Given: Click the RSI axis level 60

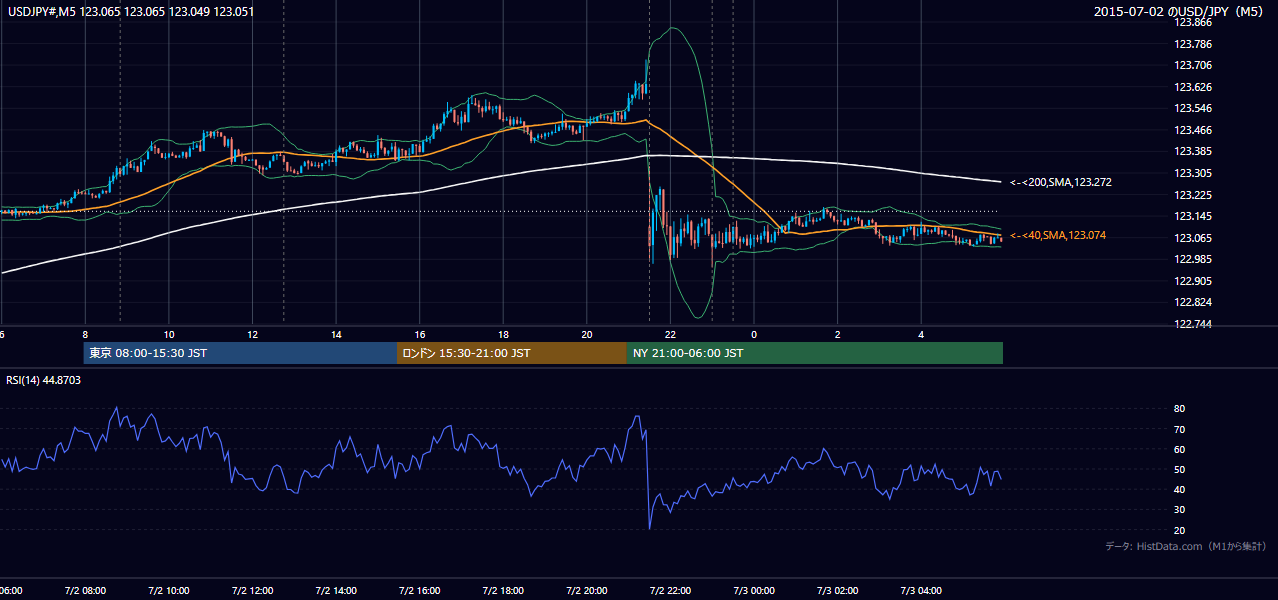Looking at the screenshot, I should point(1180,449).
